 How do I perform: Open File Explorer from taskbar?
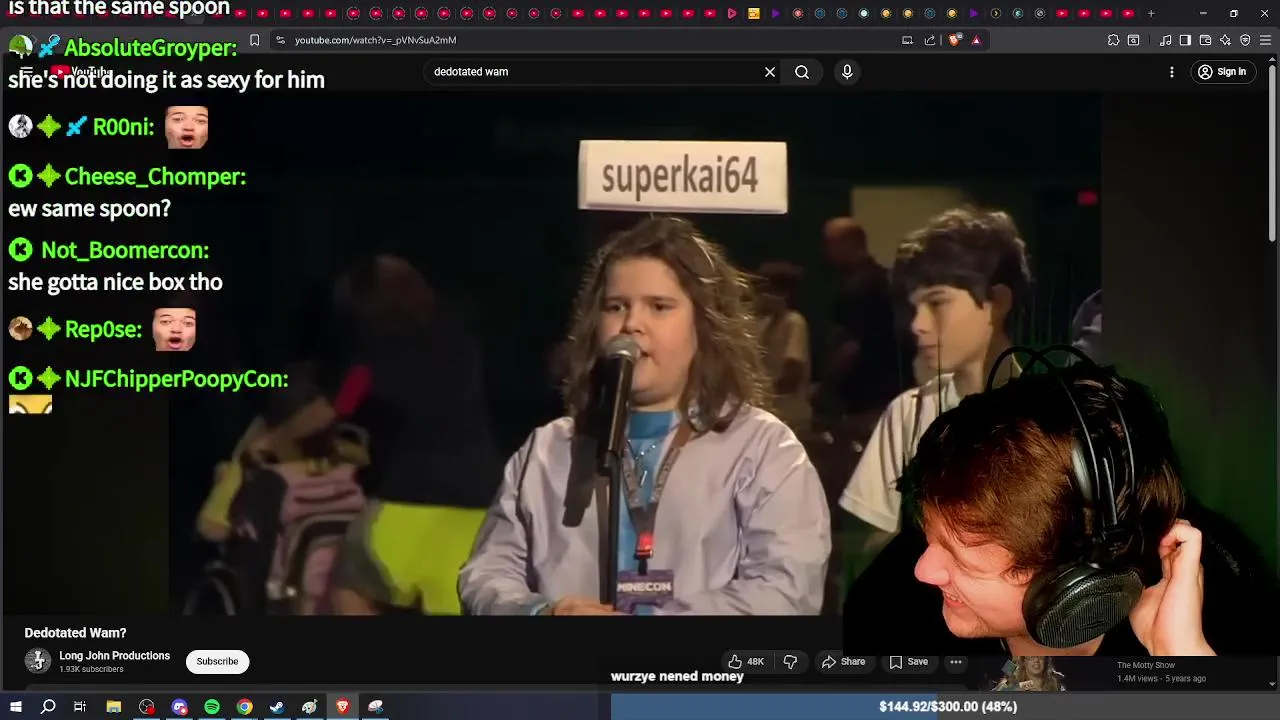coord(114,706)
